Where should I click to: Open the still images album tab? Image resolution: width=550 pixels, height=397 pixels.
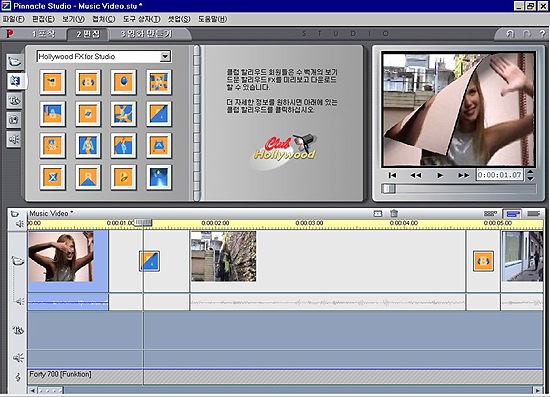(x=14, y=120)
